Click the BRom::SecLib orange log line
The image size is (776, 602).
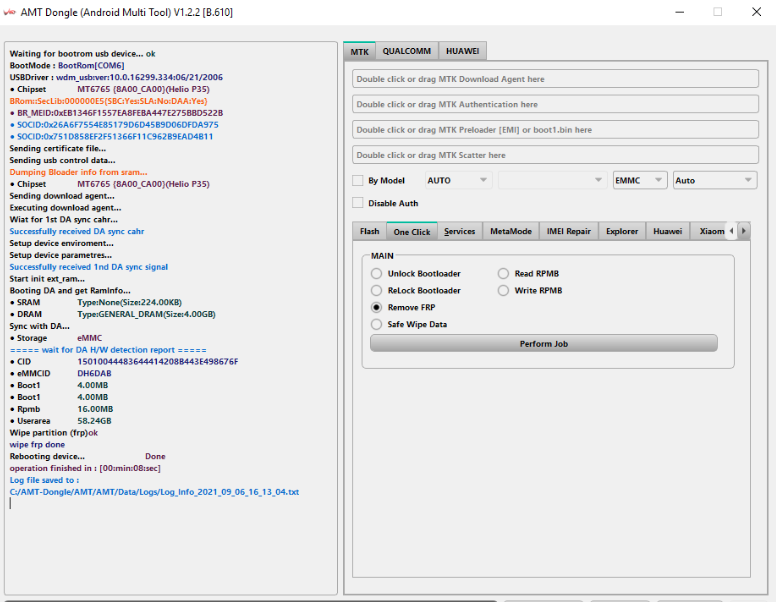108,101
